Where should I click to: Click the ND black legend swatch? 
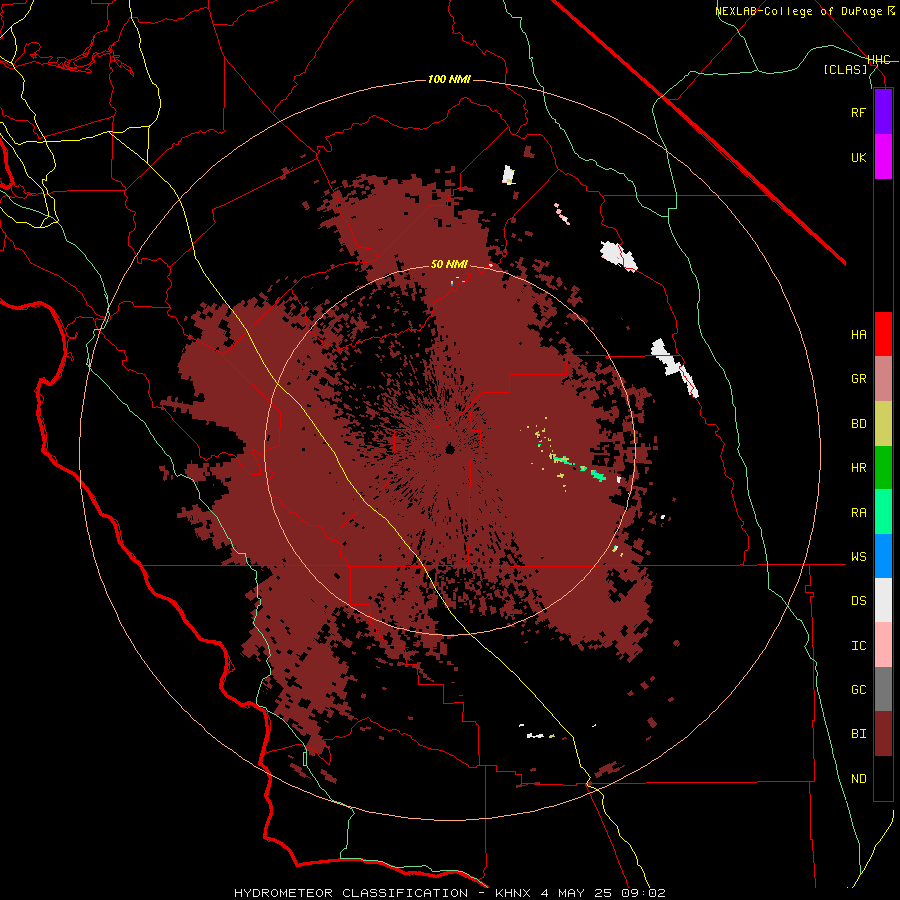pyautogui.click(x=883, y=778)
